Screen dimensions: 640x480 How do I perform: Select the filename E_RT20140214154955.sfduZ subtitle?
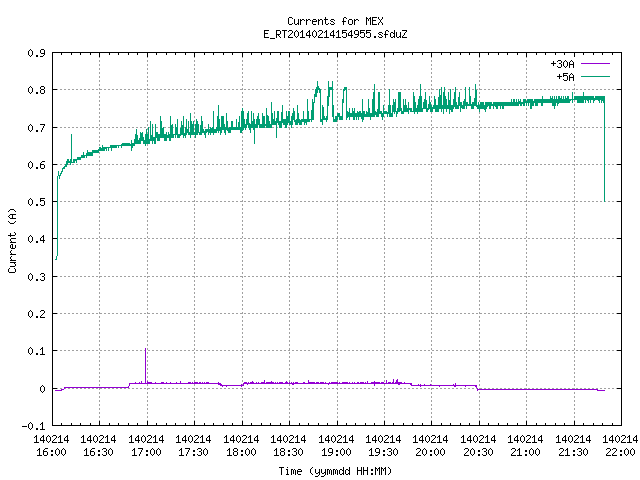coord(335,34)
